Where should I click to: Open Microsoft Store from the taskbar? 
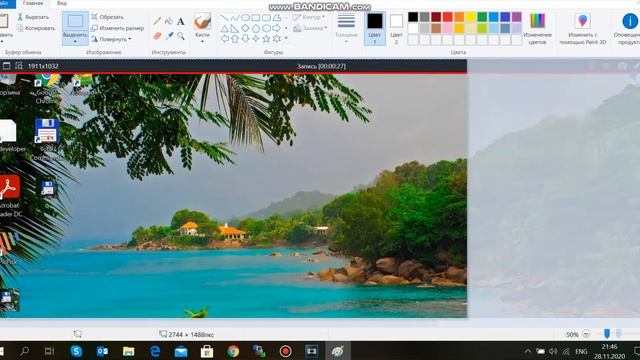207,351
